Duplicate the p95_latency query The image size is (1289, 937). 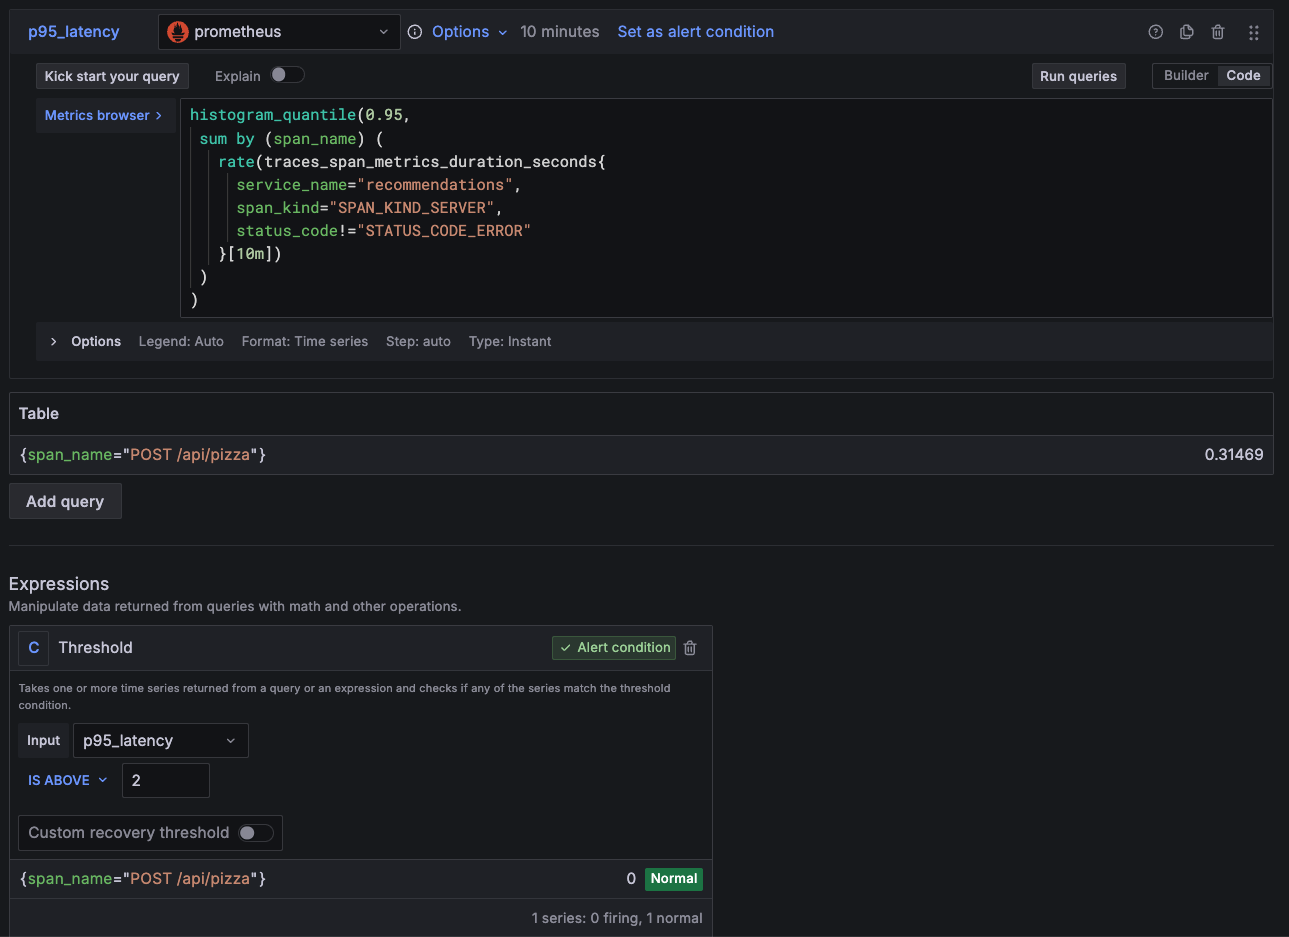[1186, 31]
